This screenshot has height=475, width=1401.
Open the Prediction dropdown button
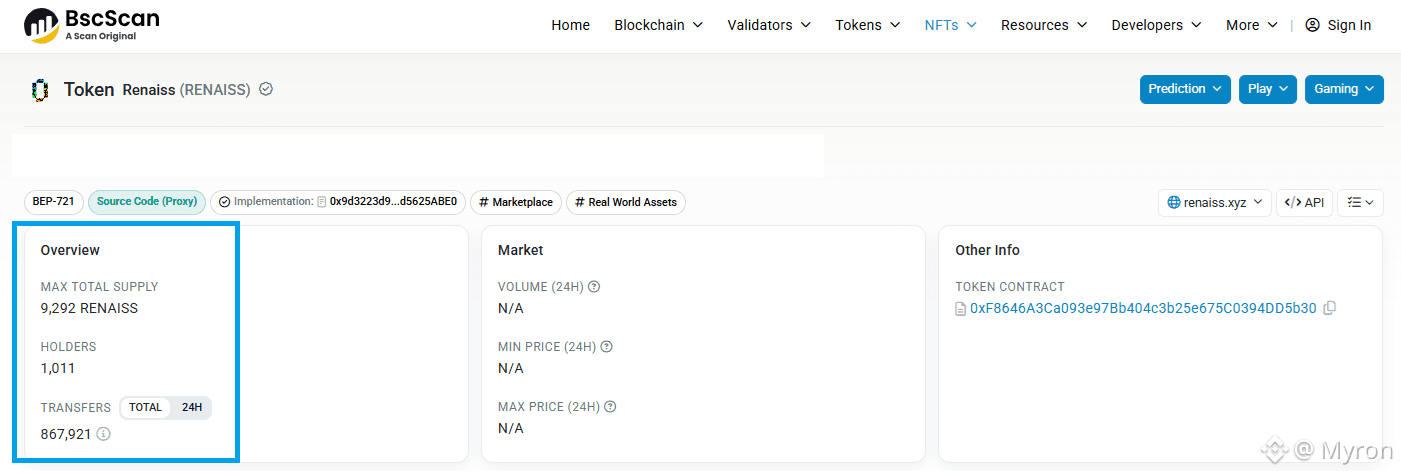click(1185, 89)
